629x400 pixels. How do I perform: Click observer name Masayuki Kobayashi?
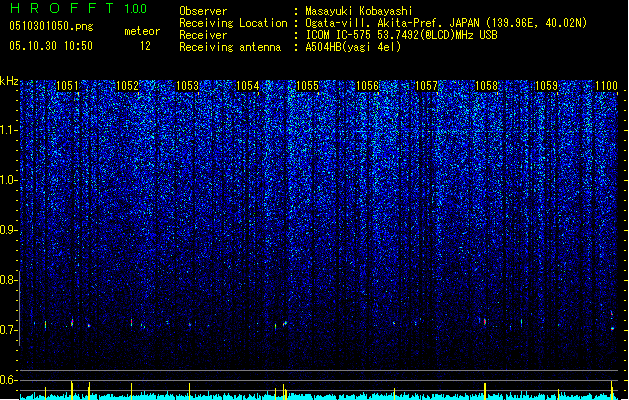(359, 11)
